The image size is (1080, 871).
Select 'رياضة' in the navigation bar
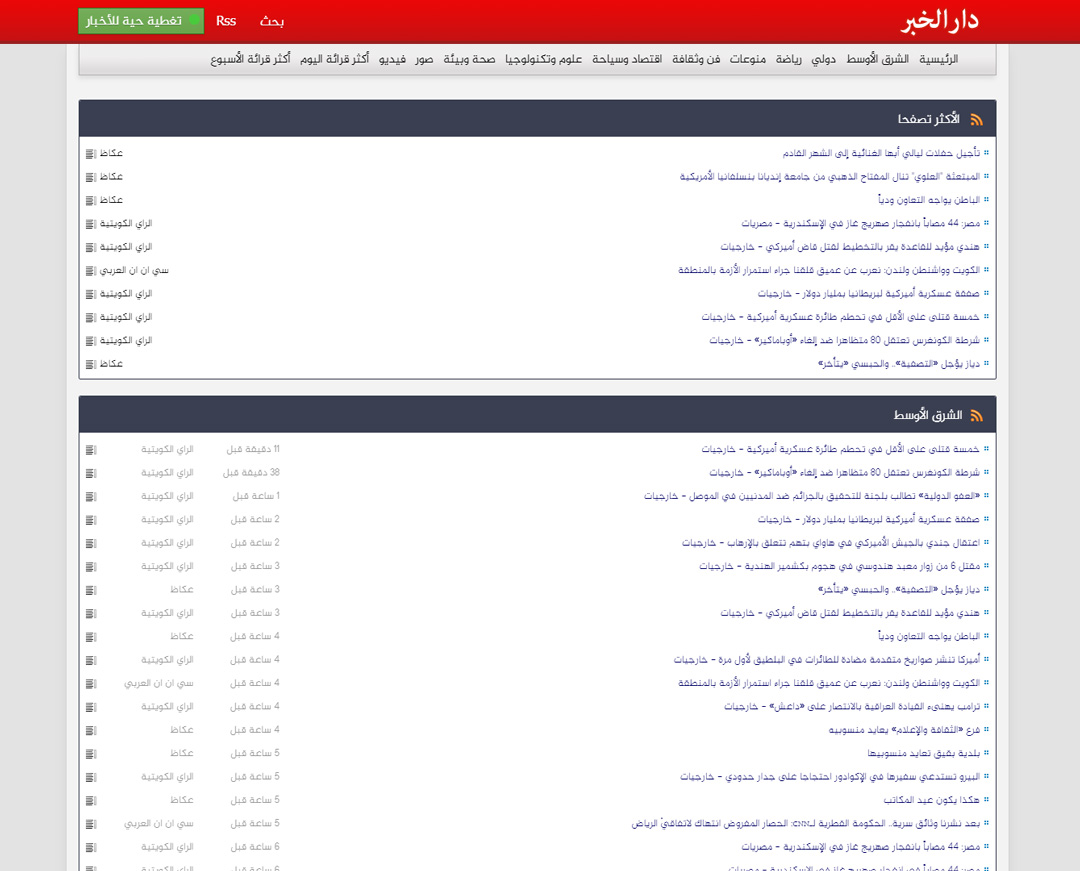(x=789, y=59)
